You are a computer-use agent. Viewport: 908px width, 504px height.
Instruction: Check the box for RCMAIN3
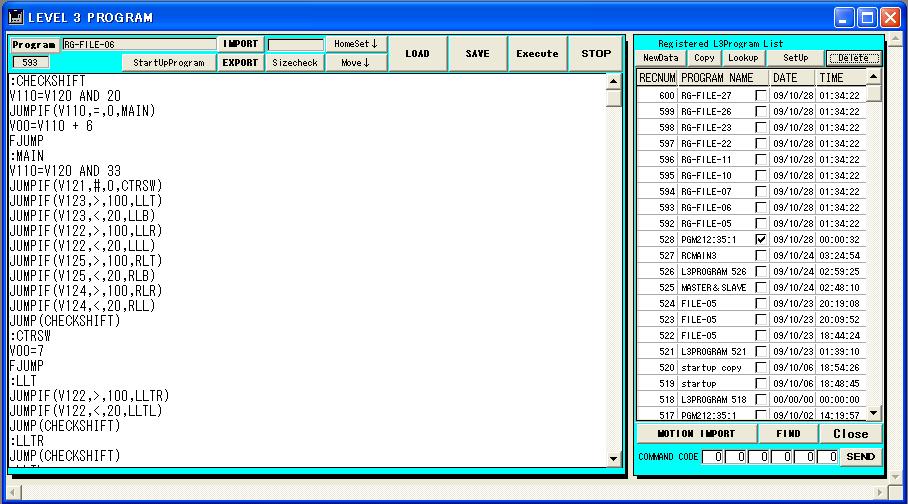[x=761, y=255]
